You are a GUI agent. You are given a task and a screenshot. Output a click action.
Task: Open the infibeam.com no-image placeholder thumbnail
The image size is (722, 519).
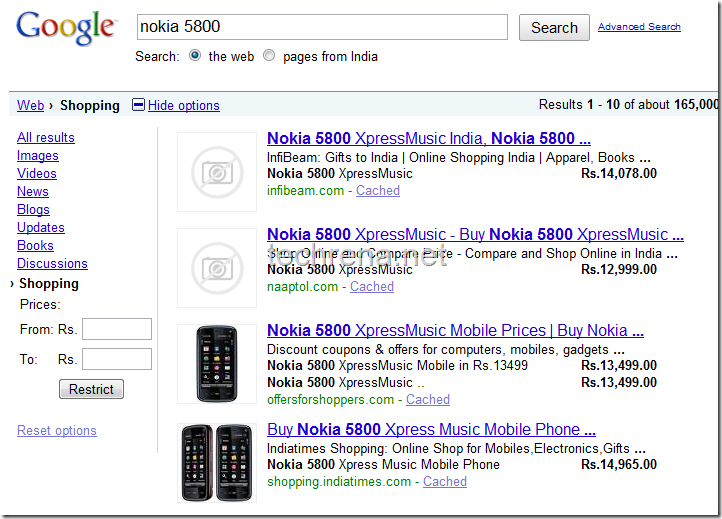pos(217,172)
